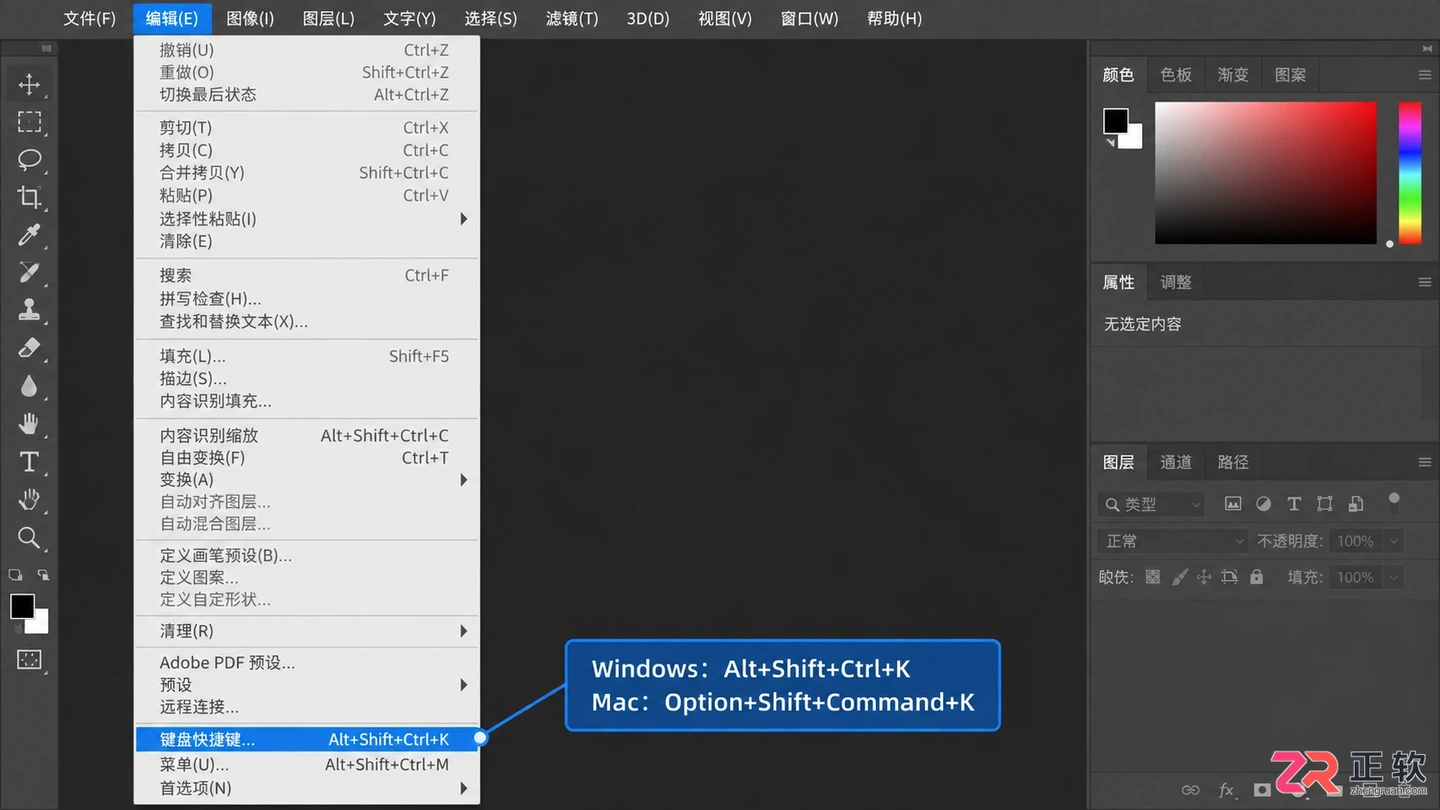
Task: Click the fx layer style icon
Action: click(x=1226, y=790)
